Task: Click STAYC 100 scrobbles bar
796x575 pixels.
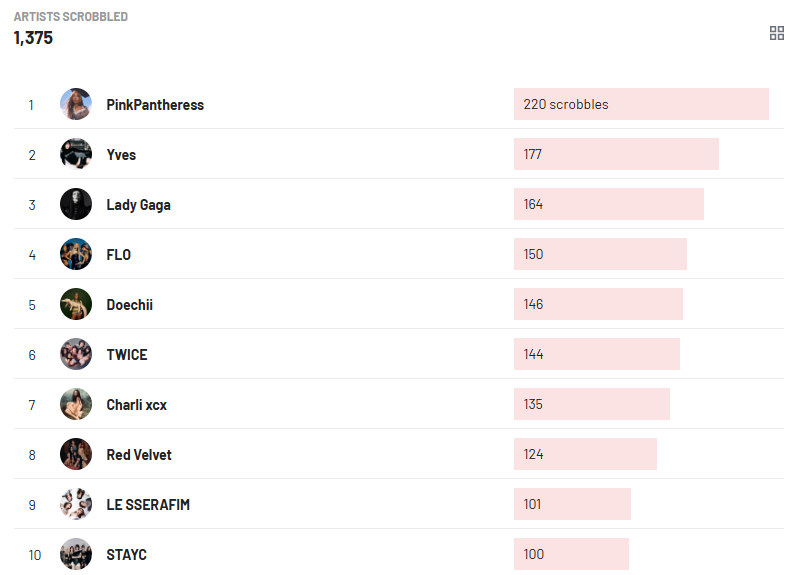Action: (571, 554)
